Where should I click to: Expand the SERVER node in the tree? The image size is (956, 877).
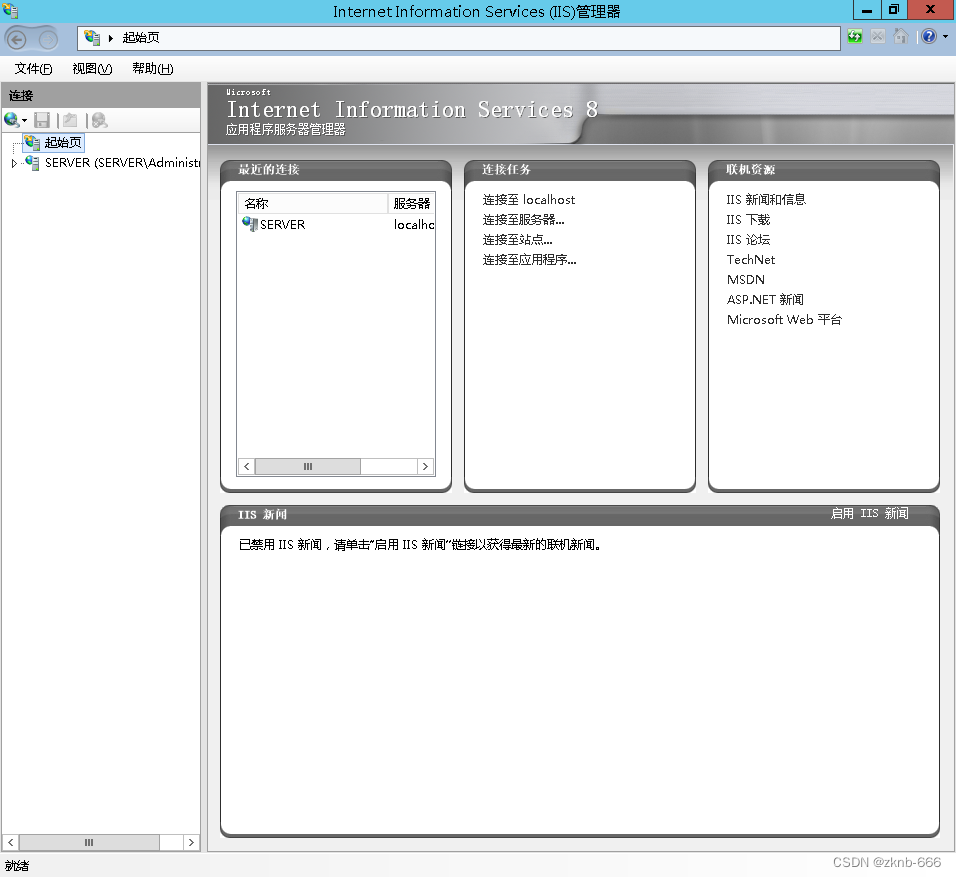click(14, 163)
